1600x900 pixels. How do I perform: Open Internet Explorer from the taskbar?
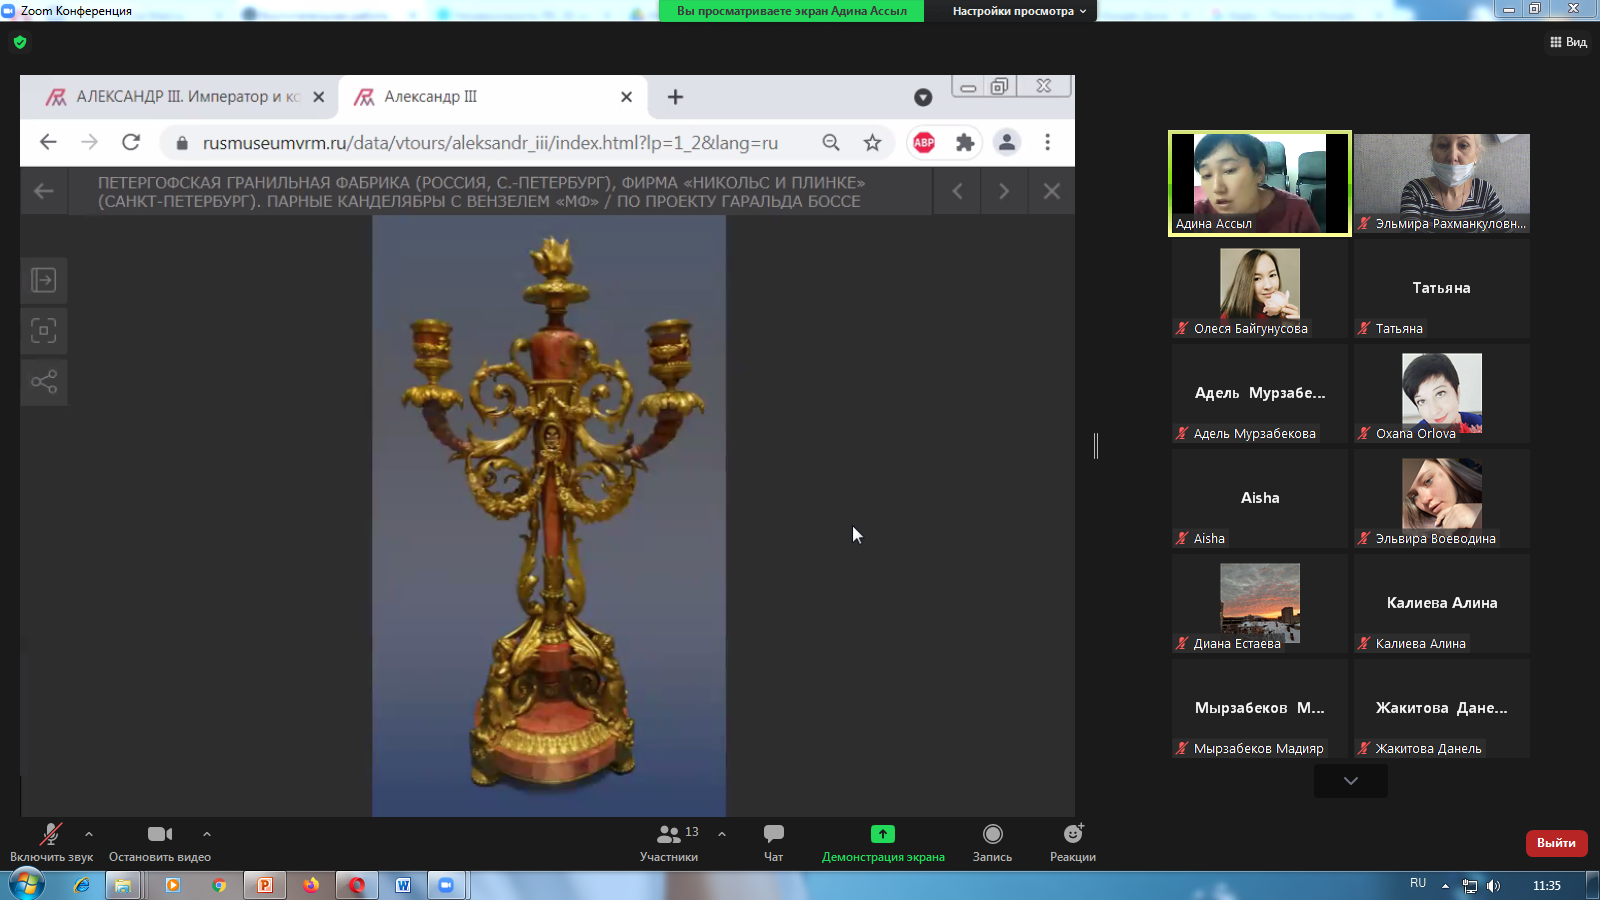(x=81, y=885)
